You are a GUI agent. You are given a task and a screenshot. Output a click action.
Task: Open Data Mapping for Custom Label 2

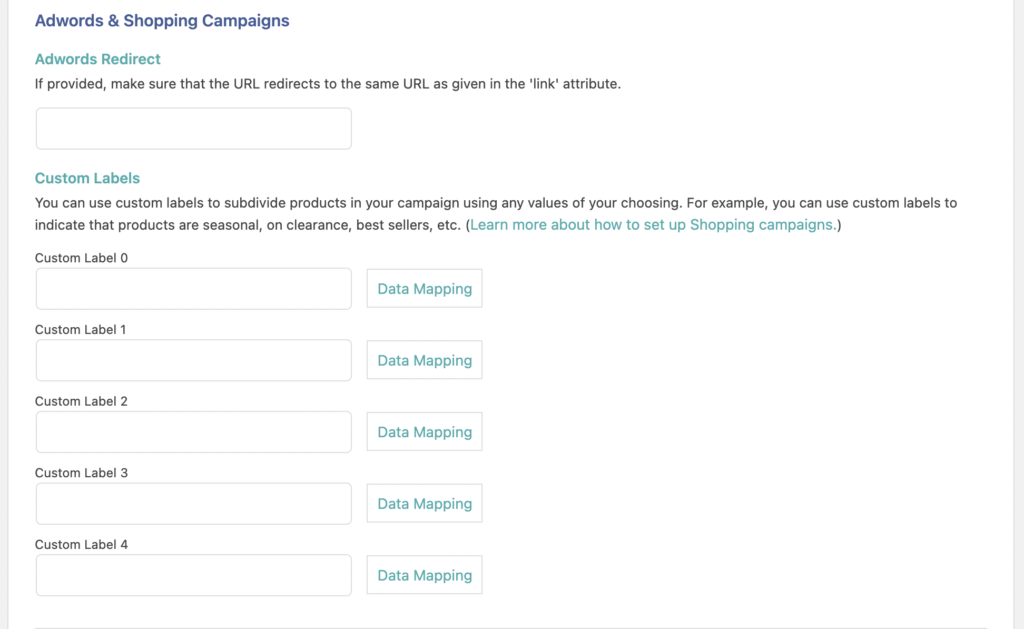click(x=424, y=431)
